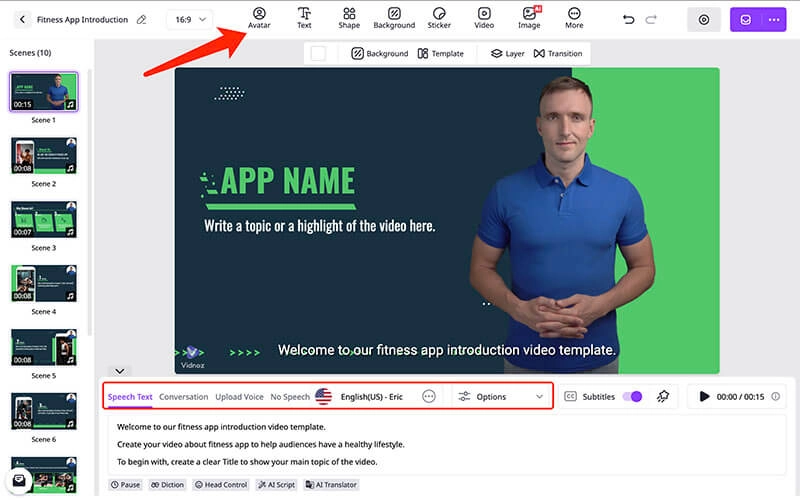Viewport: 800px width, 500px height.
Task: Expand the Options dropdown
Action: point(501,397)
